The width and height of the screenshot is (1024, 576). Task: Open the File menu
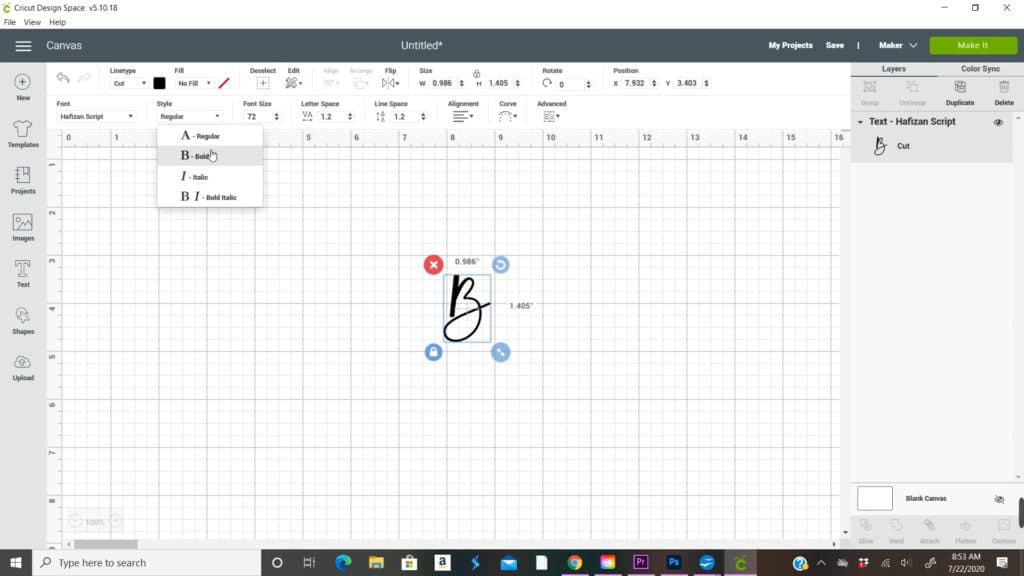10,22
